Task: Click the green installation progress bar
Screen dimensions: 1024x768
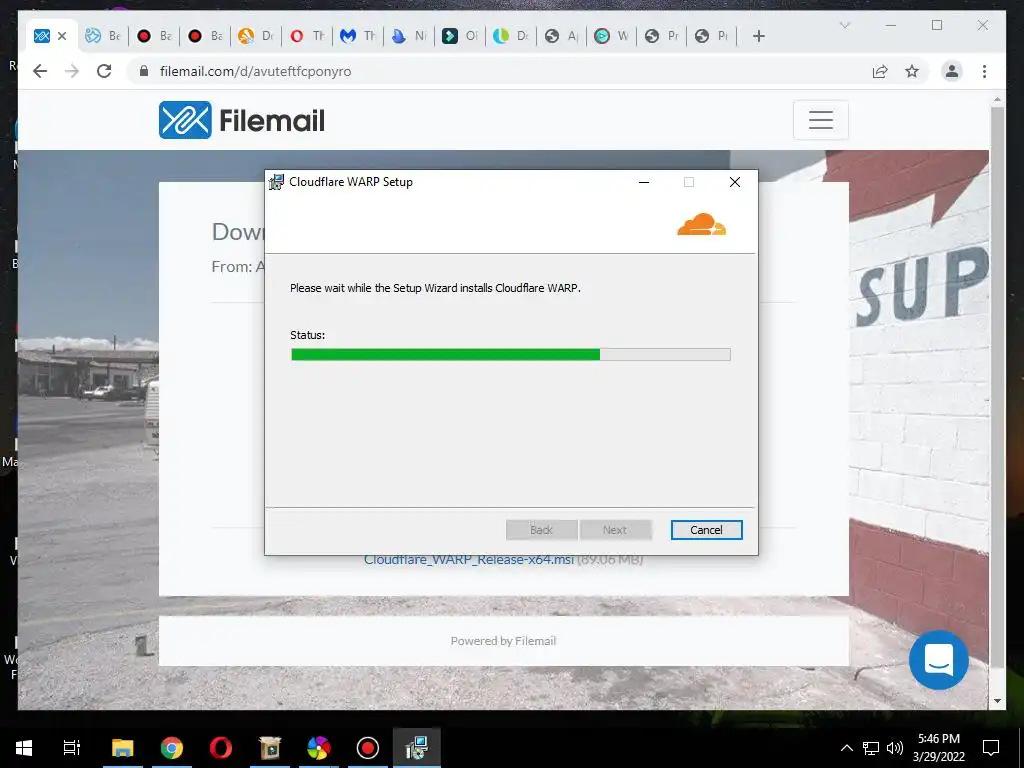Action: pos(511,355)
